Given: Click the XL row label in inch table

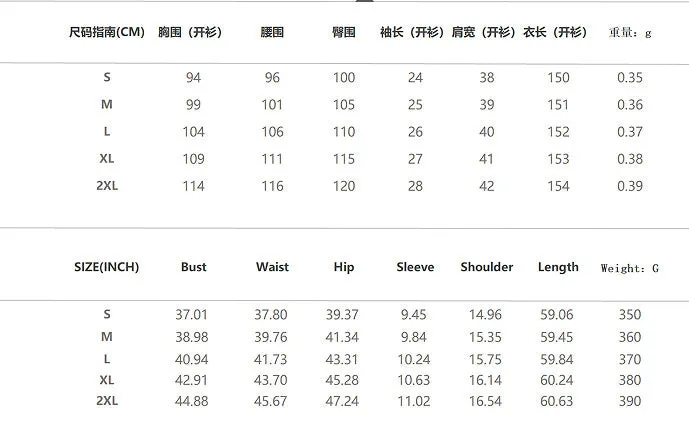Looking at the screenshot, I should click(x=107, y=380).
